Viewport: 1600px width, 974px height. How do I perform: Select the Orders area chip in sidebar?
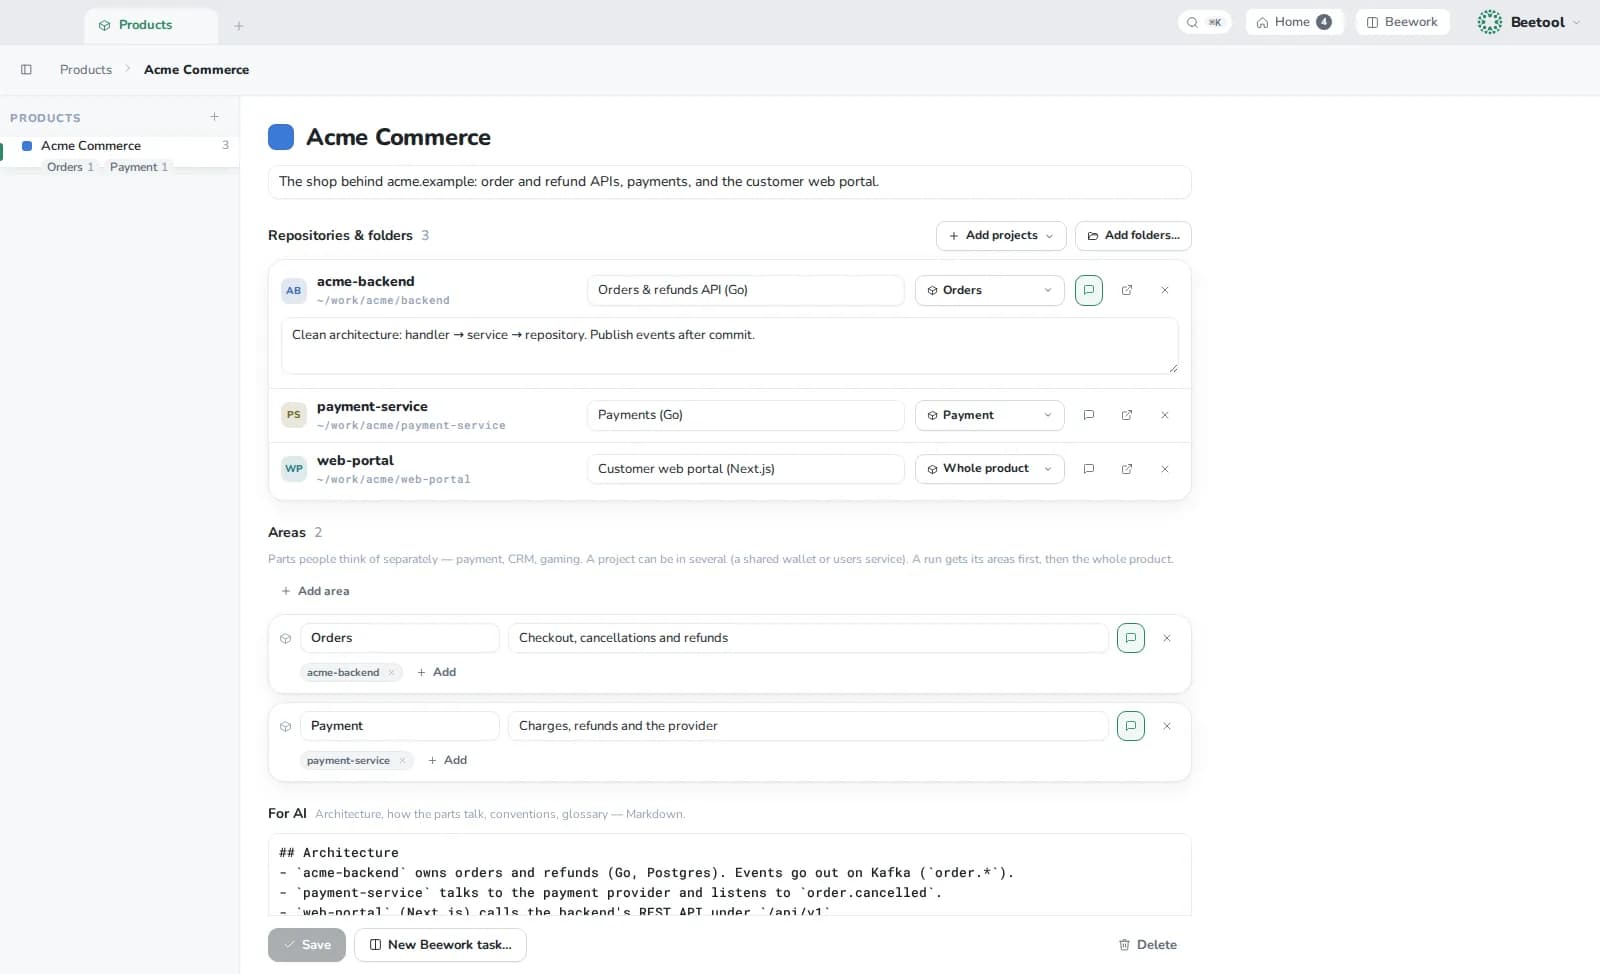pyautogui.click(x=70, y=167)
